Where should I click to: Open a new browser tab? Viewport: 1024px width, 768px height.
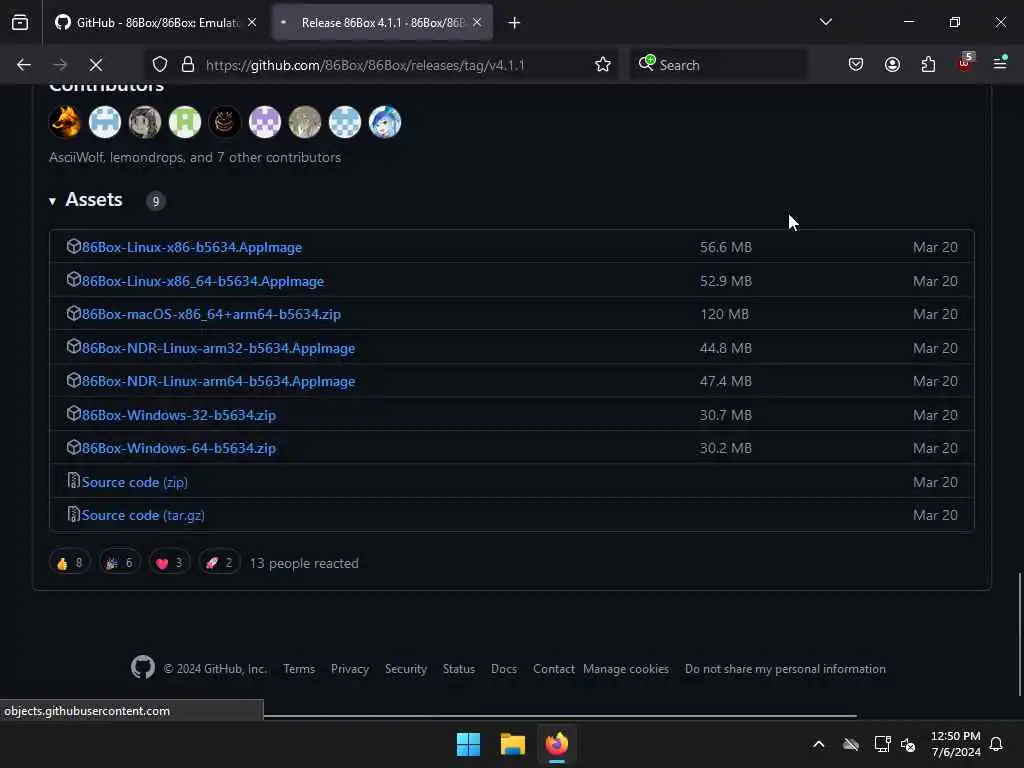pyautogui.click(x=515, y=23)
